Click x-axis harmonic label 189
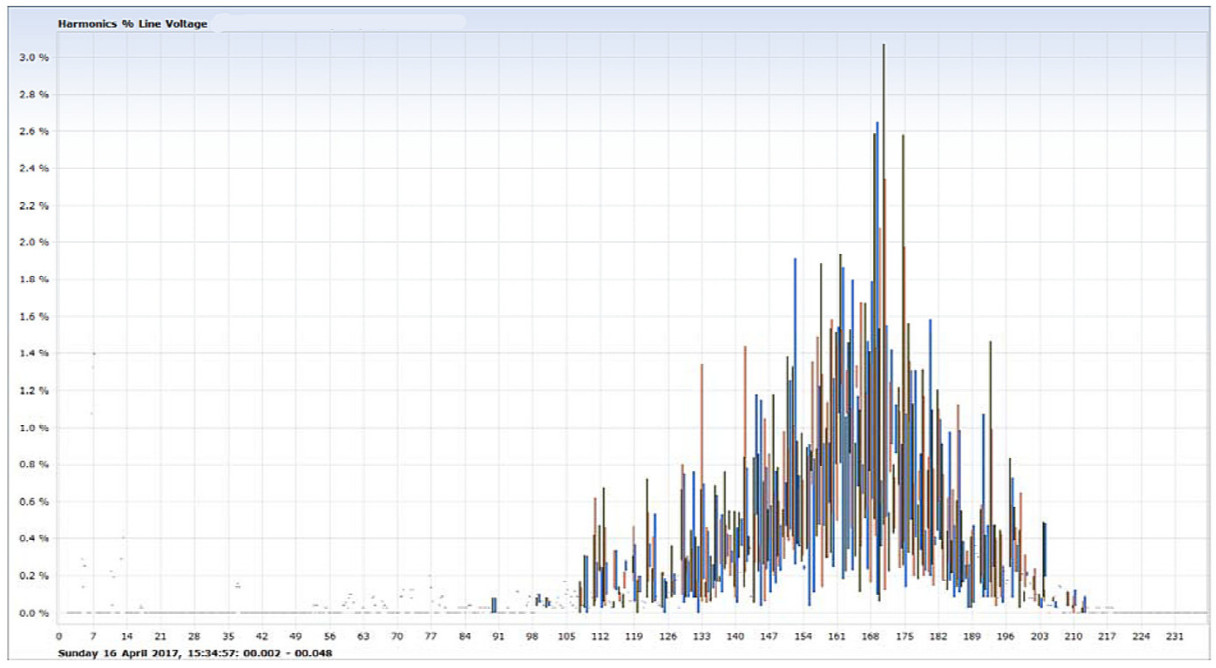The width and height of the screenshot is (1216, 668). click(972, 635)
